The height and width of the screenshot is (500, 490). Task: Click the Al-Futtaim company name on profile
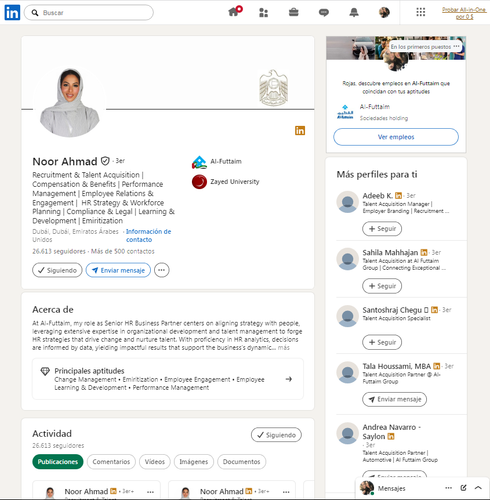(226, 161)
